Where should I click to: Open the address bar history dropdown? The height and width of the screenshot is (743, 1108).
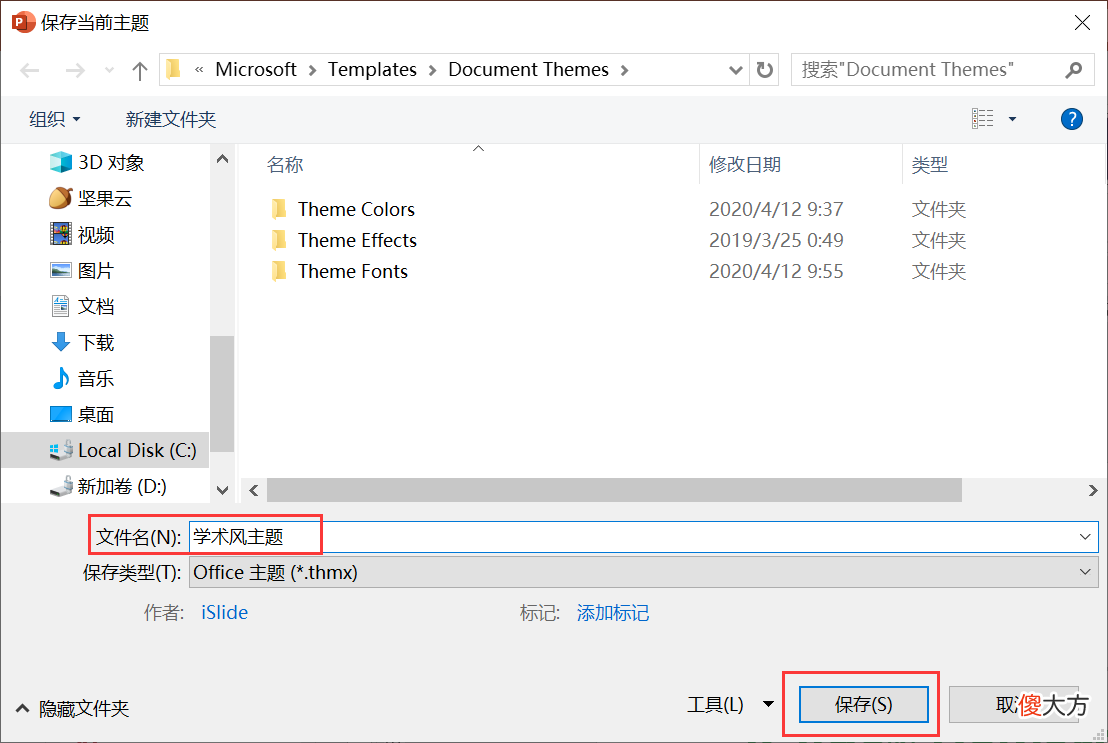tap(736, 70)
